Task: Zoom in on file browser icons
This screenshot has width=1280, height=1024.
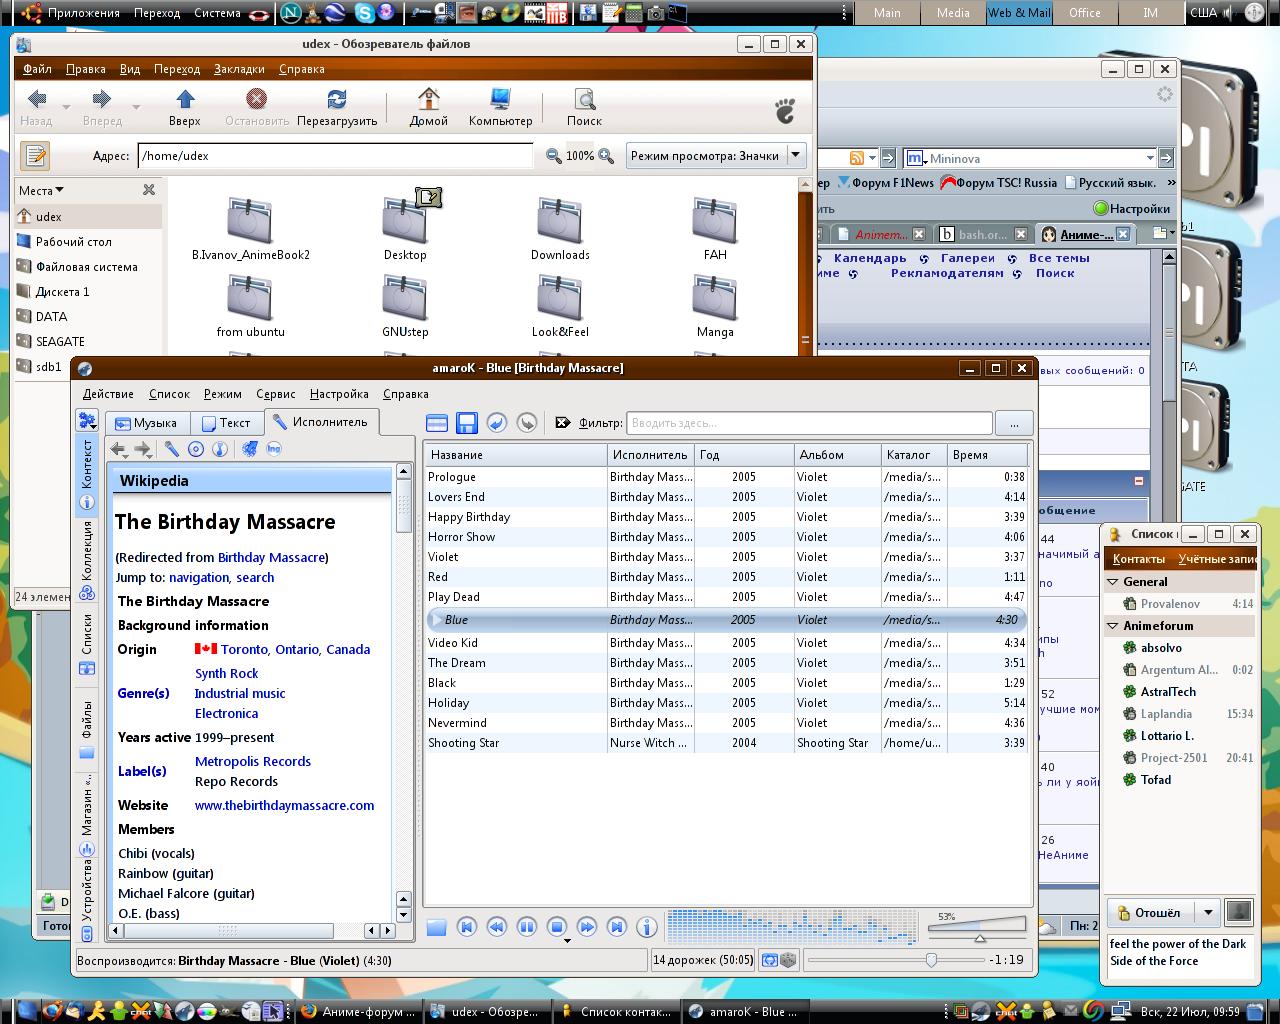Action: pos(606,156)
